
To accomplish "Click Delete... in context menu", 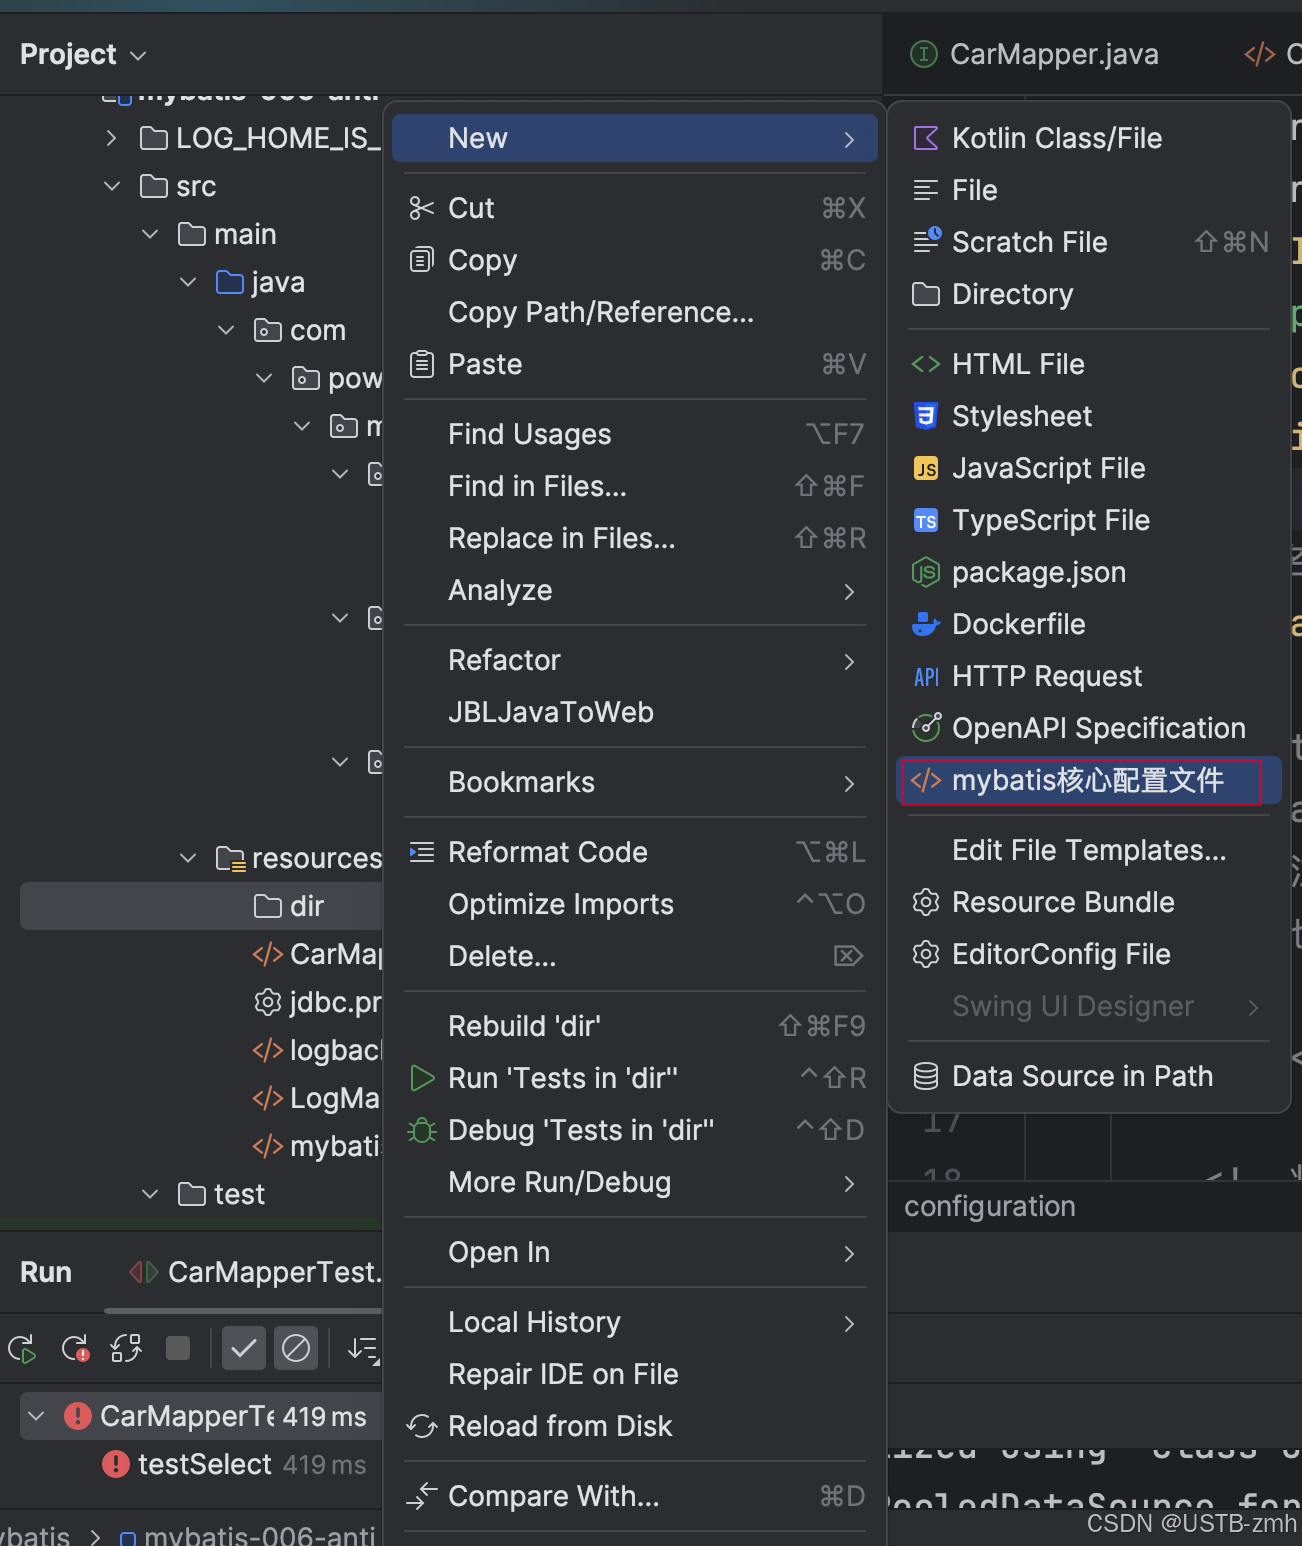I will point(635,956).
